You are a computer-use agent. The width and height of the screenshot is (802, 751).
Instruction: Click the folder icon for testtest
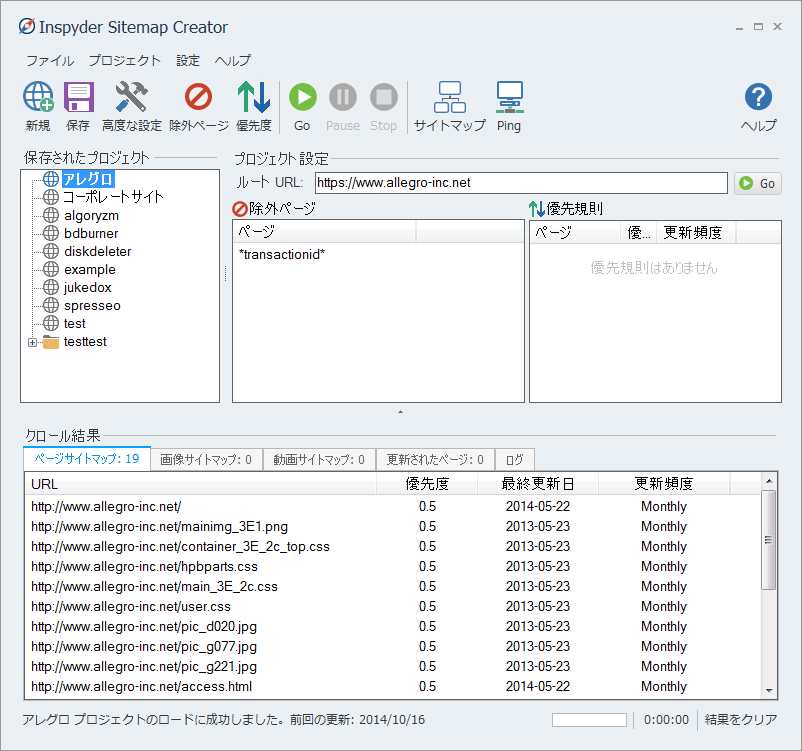51,342
